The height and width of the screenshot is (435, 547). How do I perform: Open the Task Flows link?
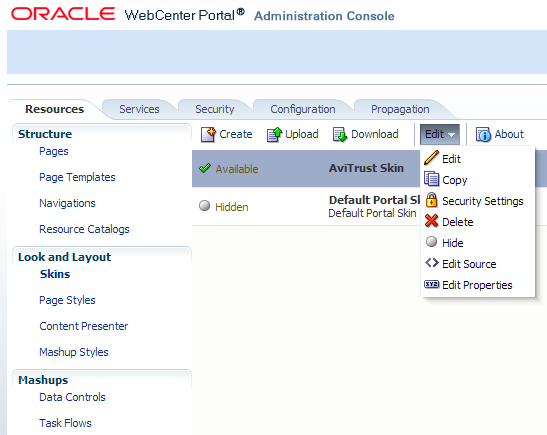coord(65,423)
